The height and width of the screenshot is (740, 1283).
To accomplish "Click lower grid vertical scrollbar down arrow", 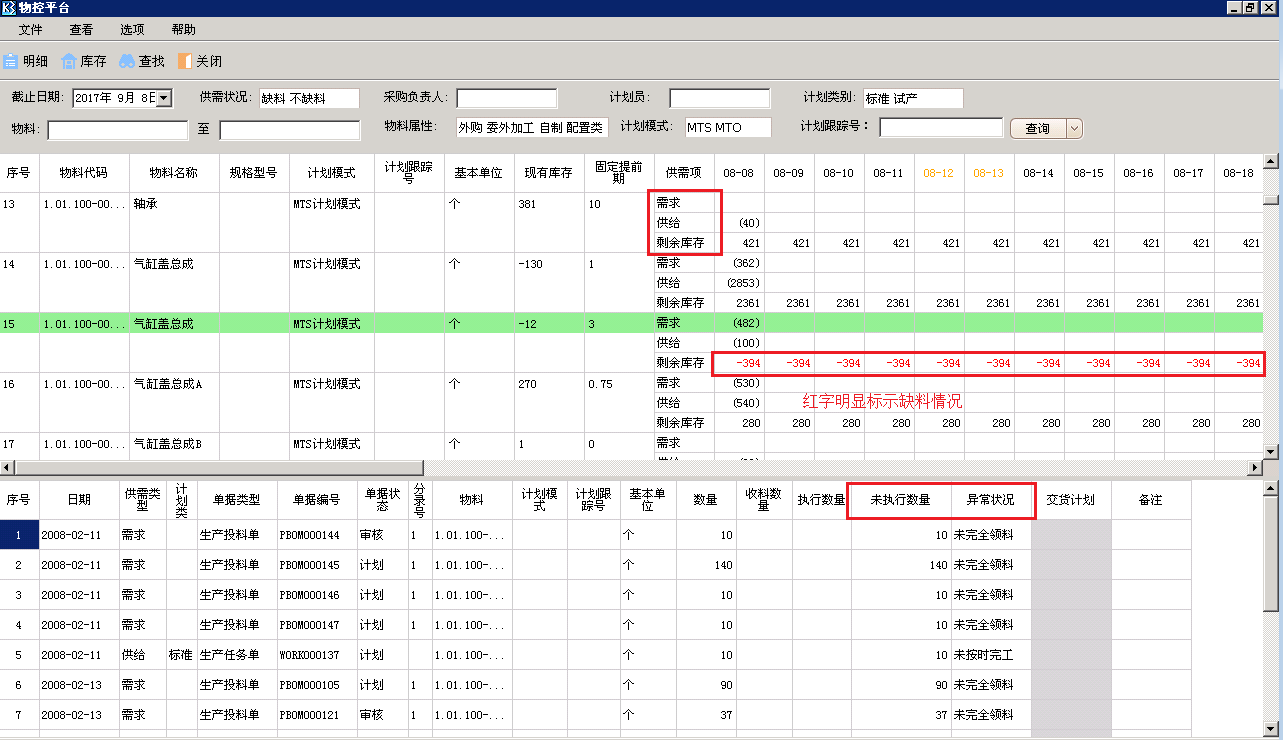I will (1271, 727).
